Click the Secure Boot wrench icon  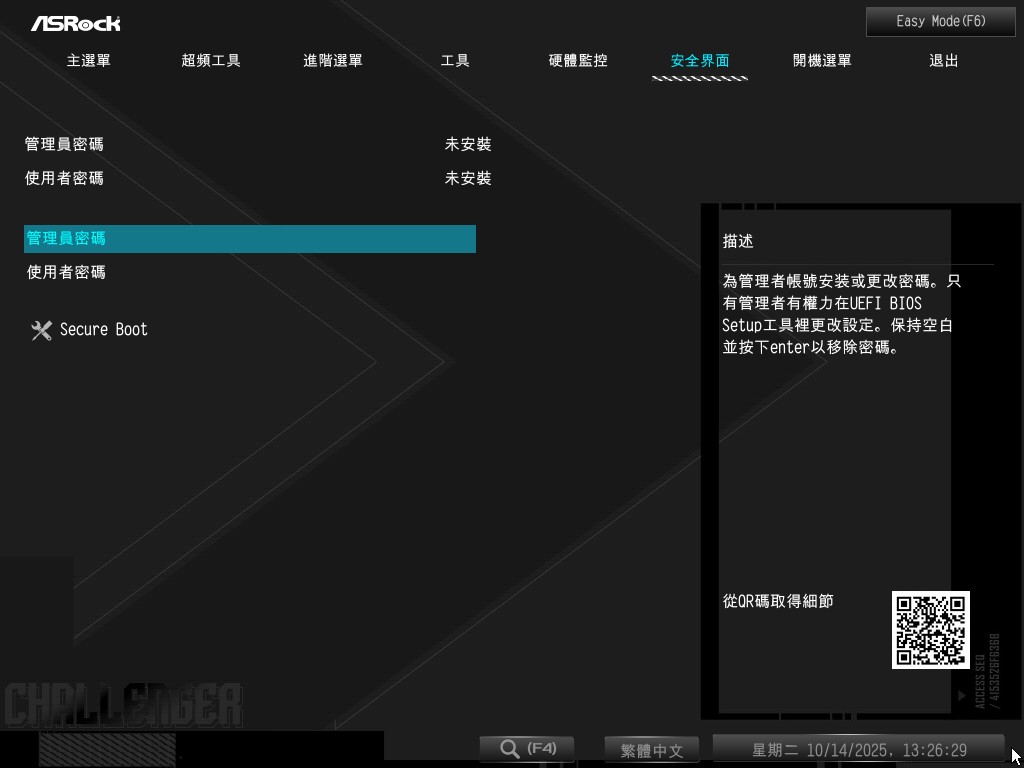(x=41, y=330)
